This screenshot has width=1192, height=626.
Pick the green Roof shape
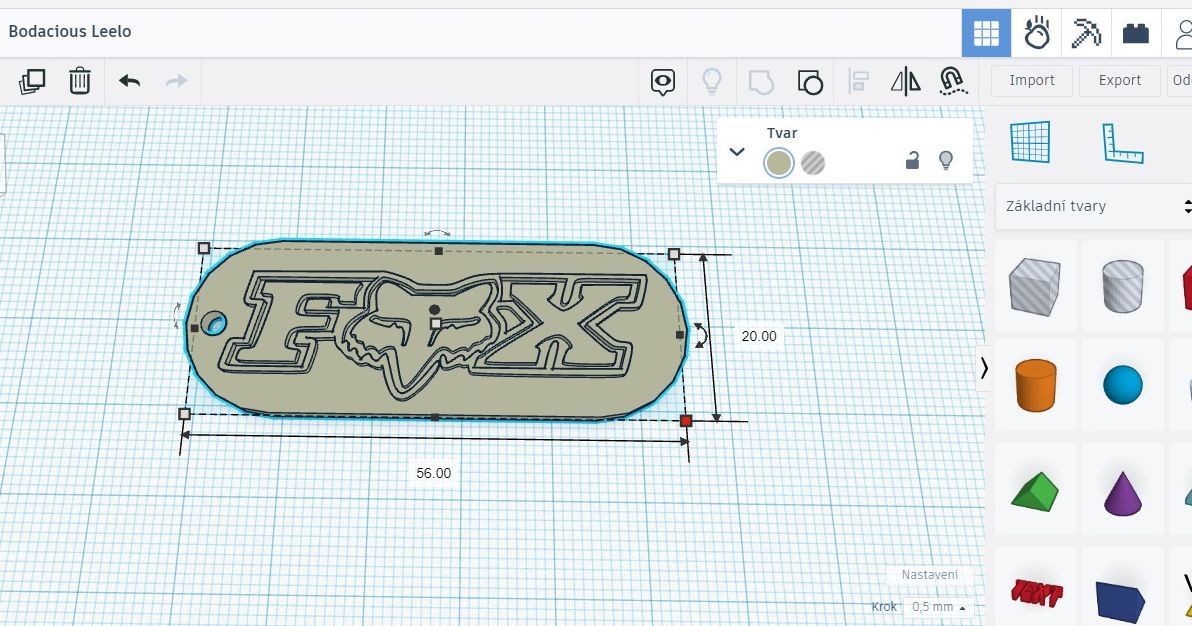(x=1035, y=491)
